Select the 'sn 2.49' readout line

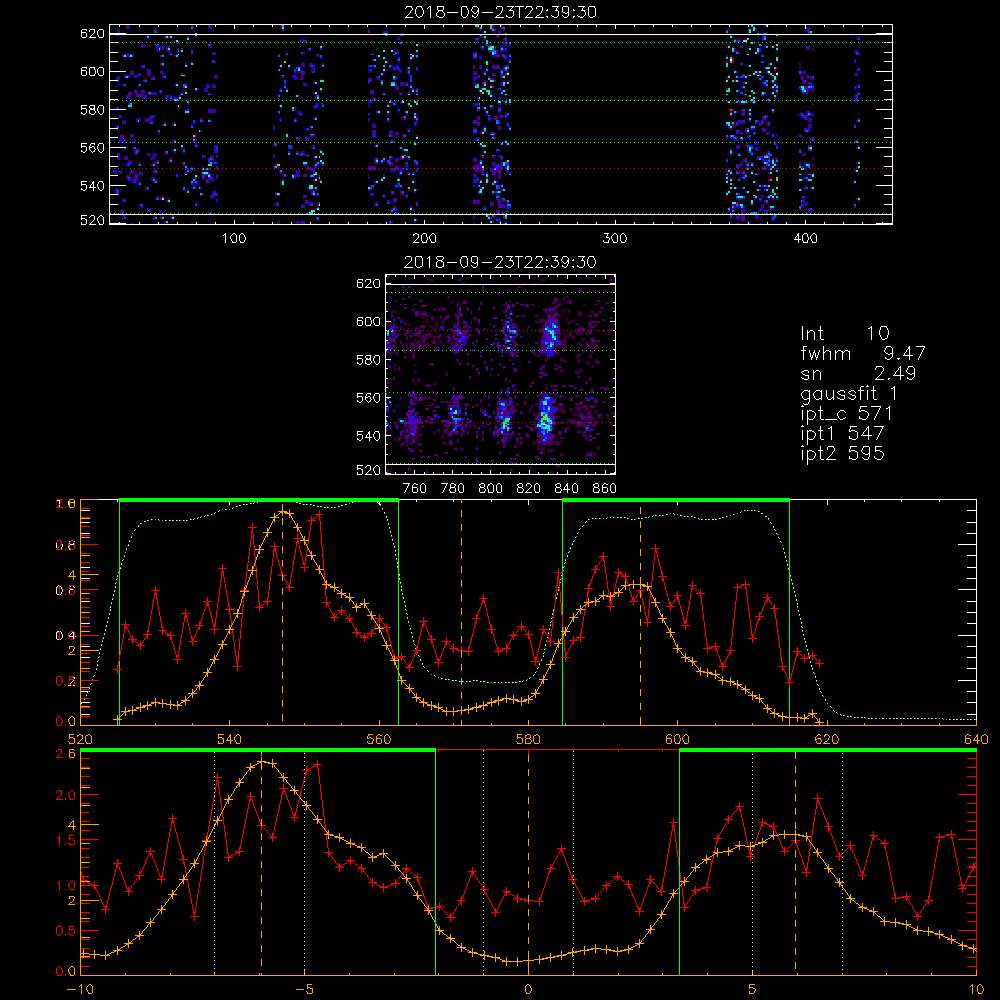858,373
